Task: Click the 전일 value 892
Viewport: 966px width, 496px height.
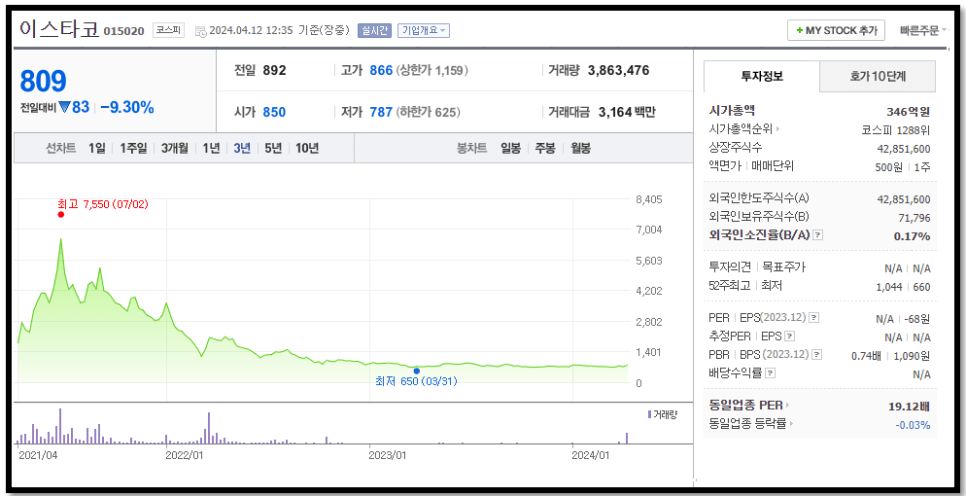Action: [274, 70]
